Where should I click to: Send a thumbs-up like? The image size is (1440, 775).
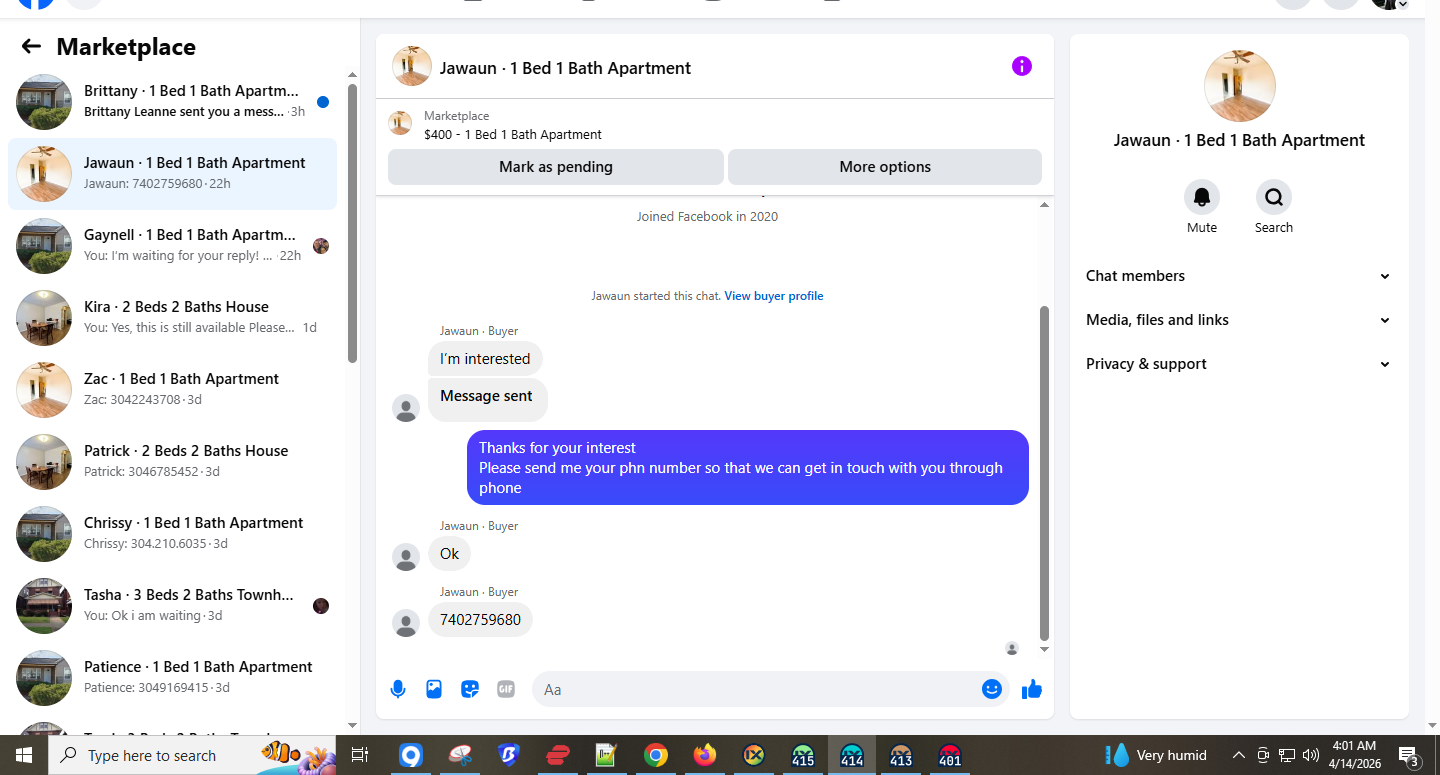click(1032, 689)
